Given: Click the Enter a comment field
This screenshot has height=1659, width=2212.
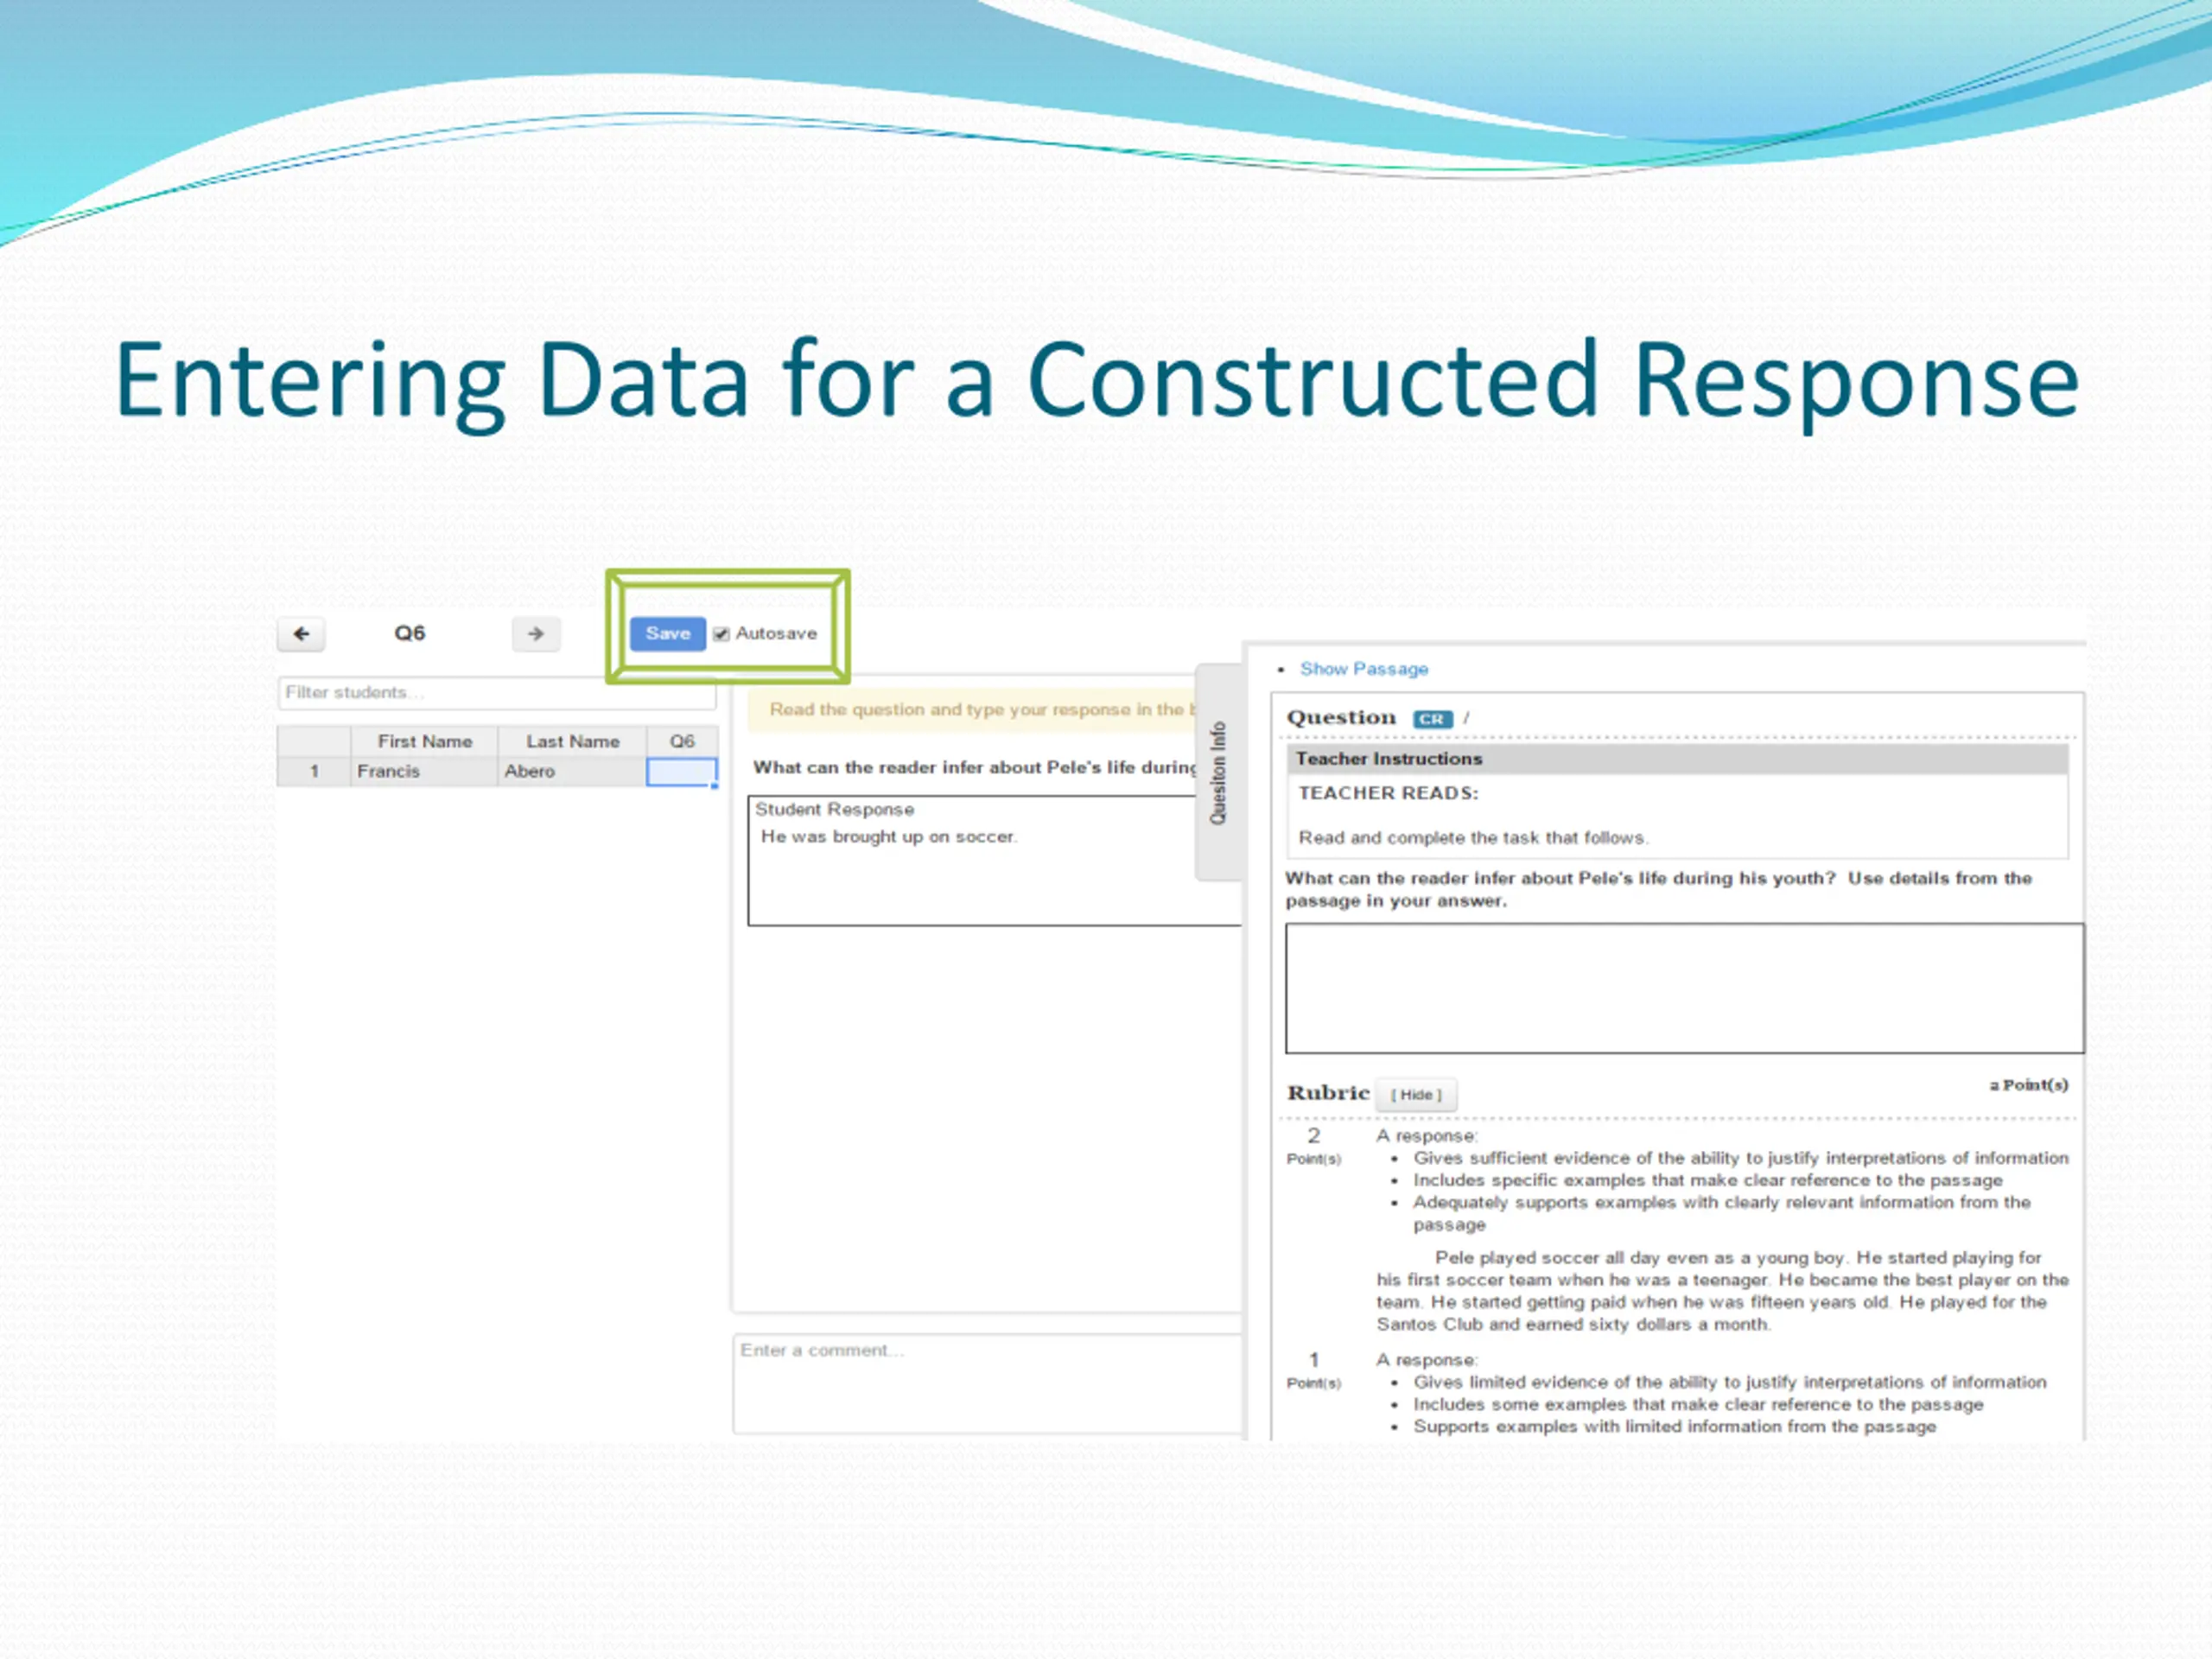Looking at the screenshot, I should pos(987,1384).
